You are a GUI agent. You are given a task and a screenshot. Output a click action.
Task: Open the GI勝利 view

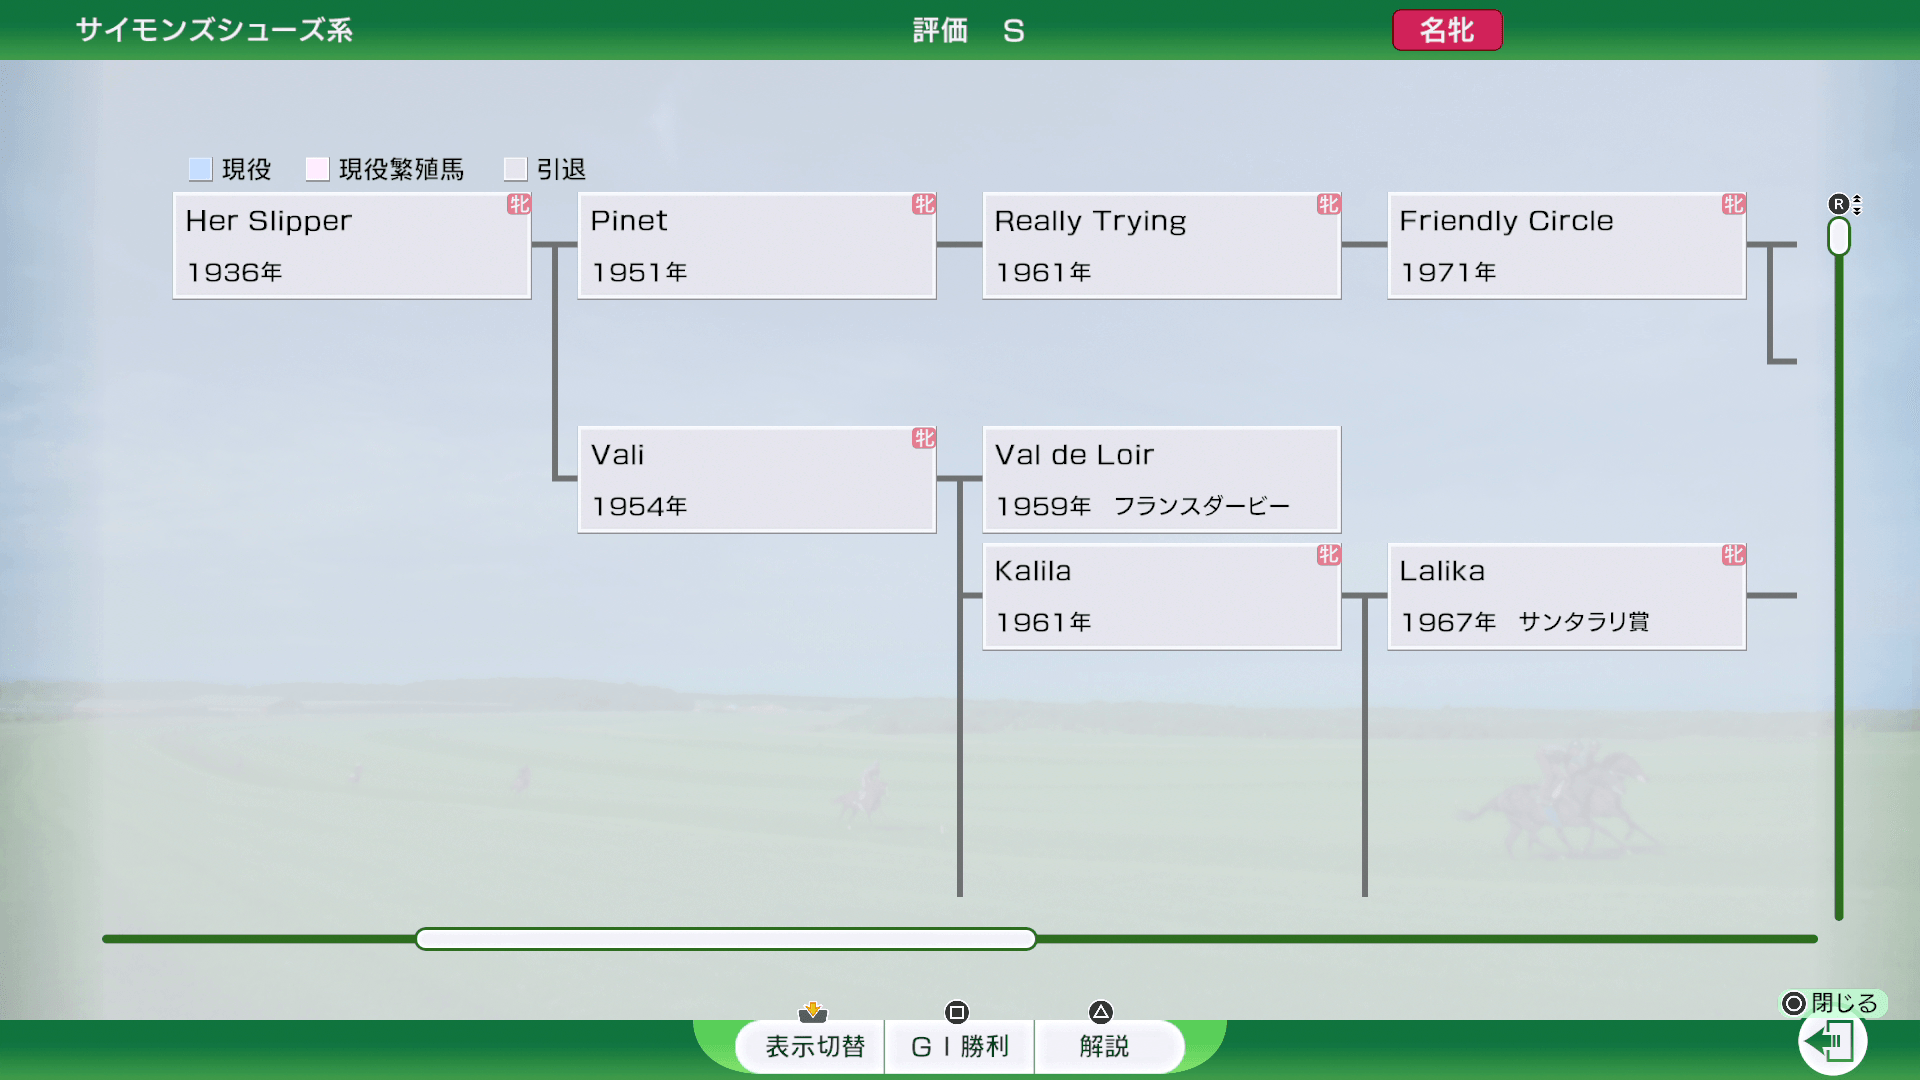pyautogui.click(x=959, y=1046)
